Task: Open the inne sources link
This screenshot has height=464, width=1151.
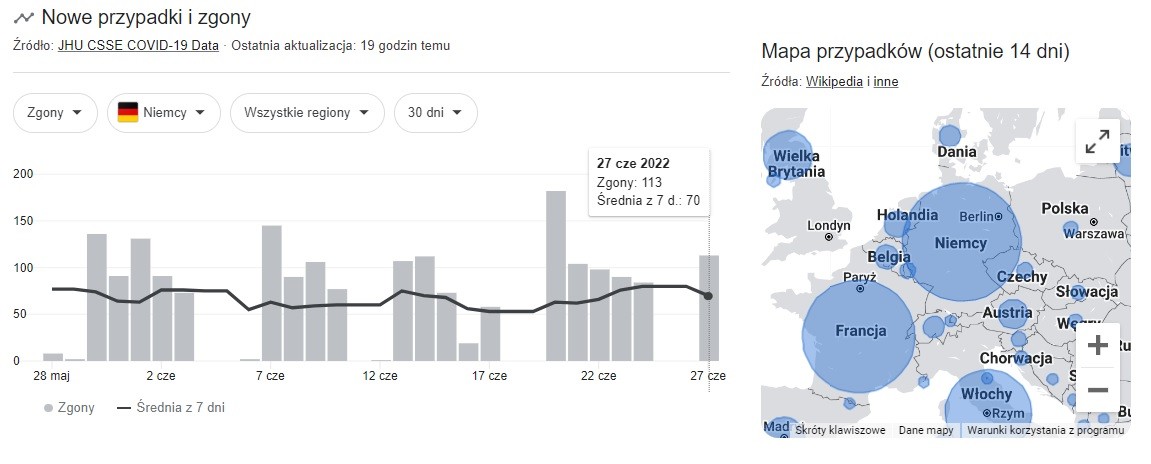Action: click(886, 81)
